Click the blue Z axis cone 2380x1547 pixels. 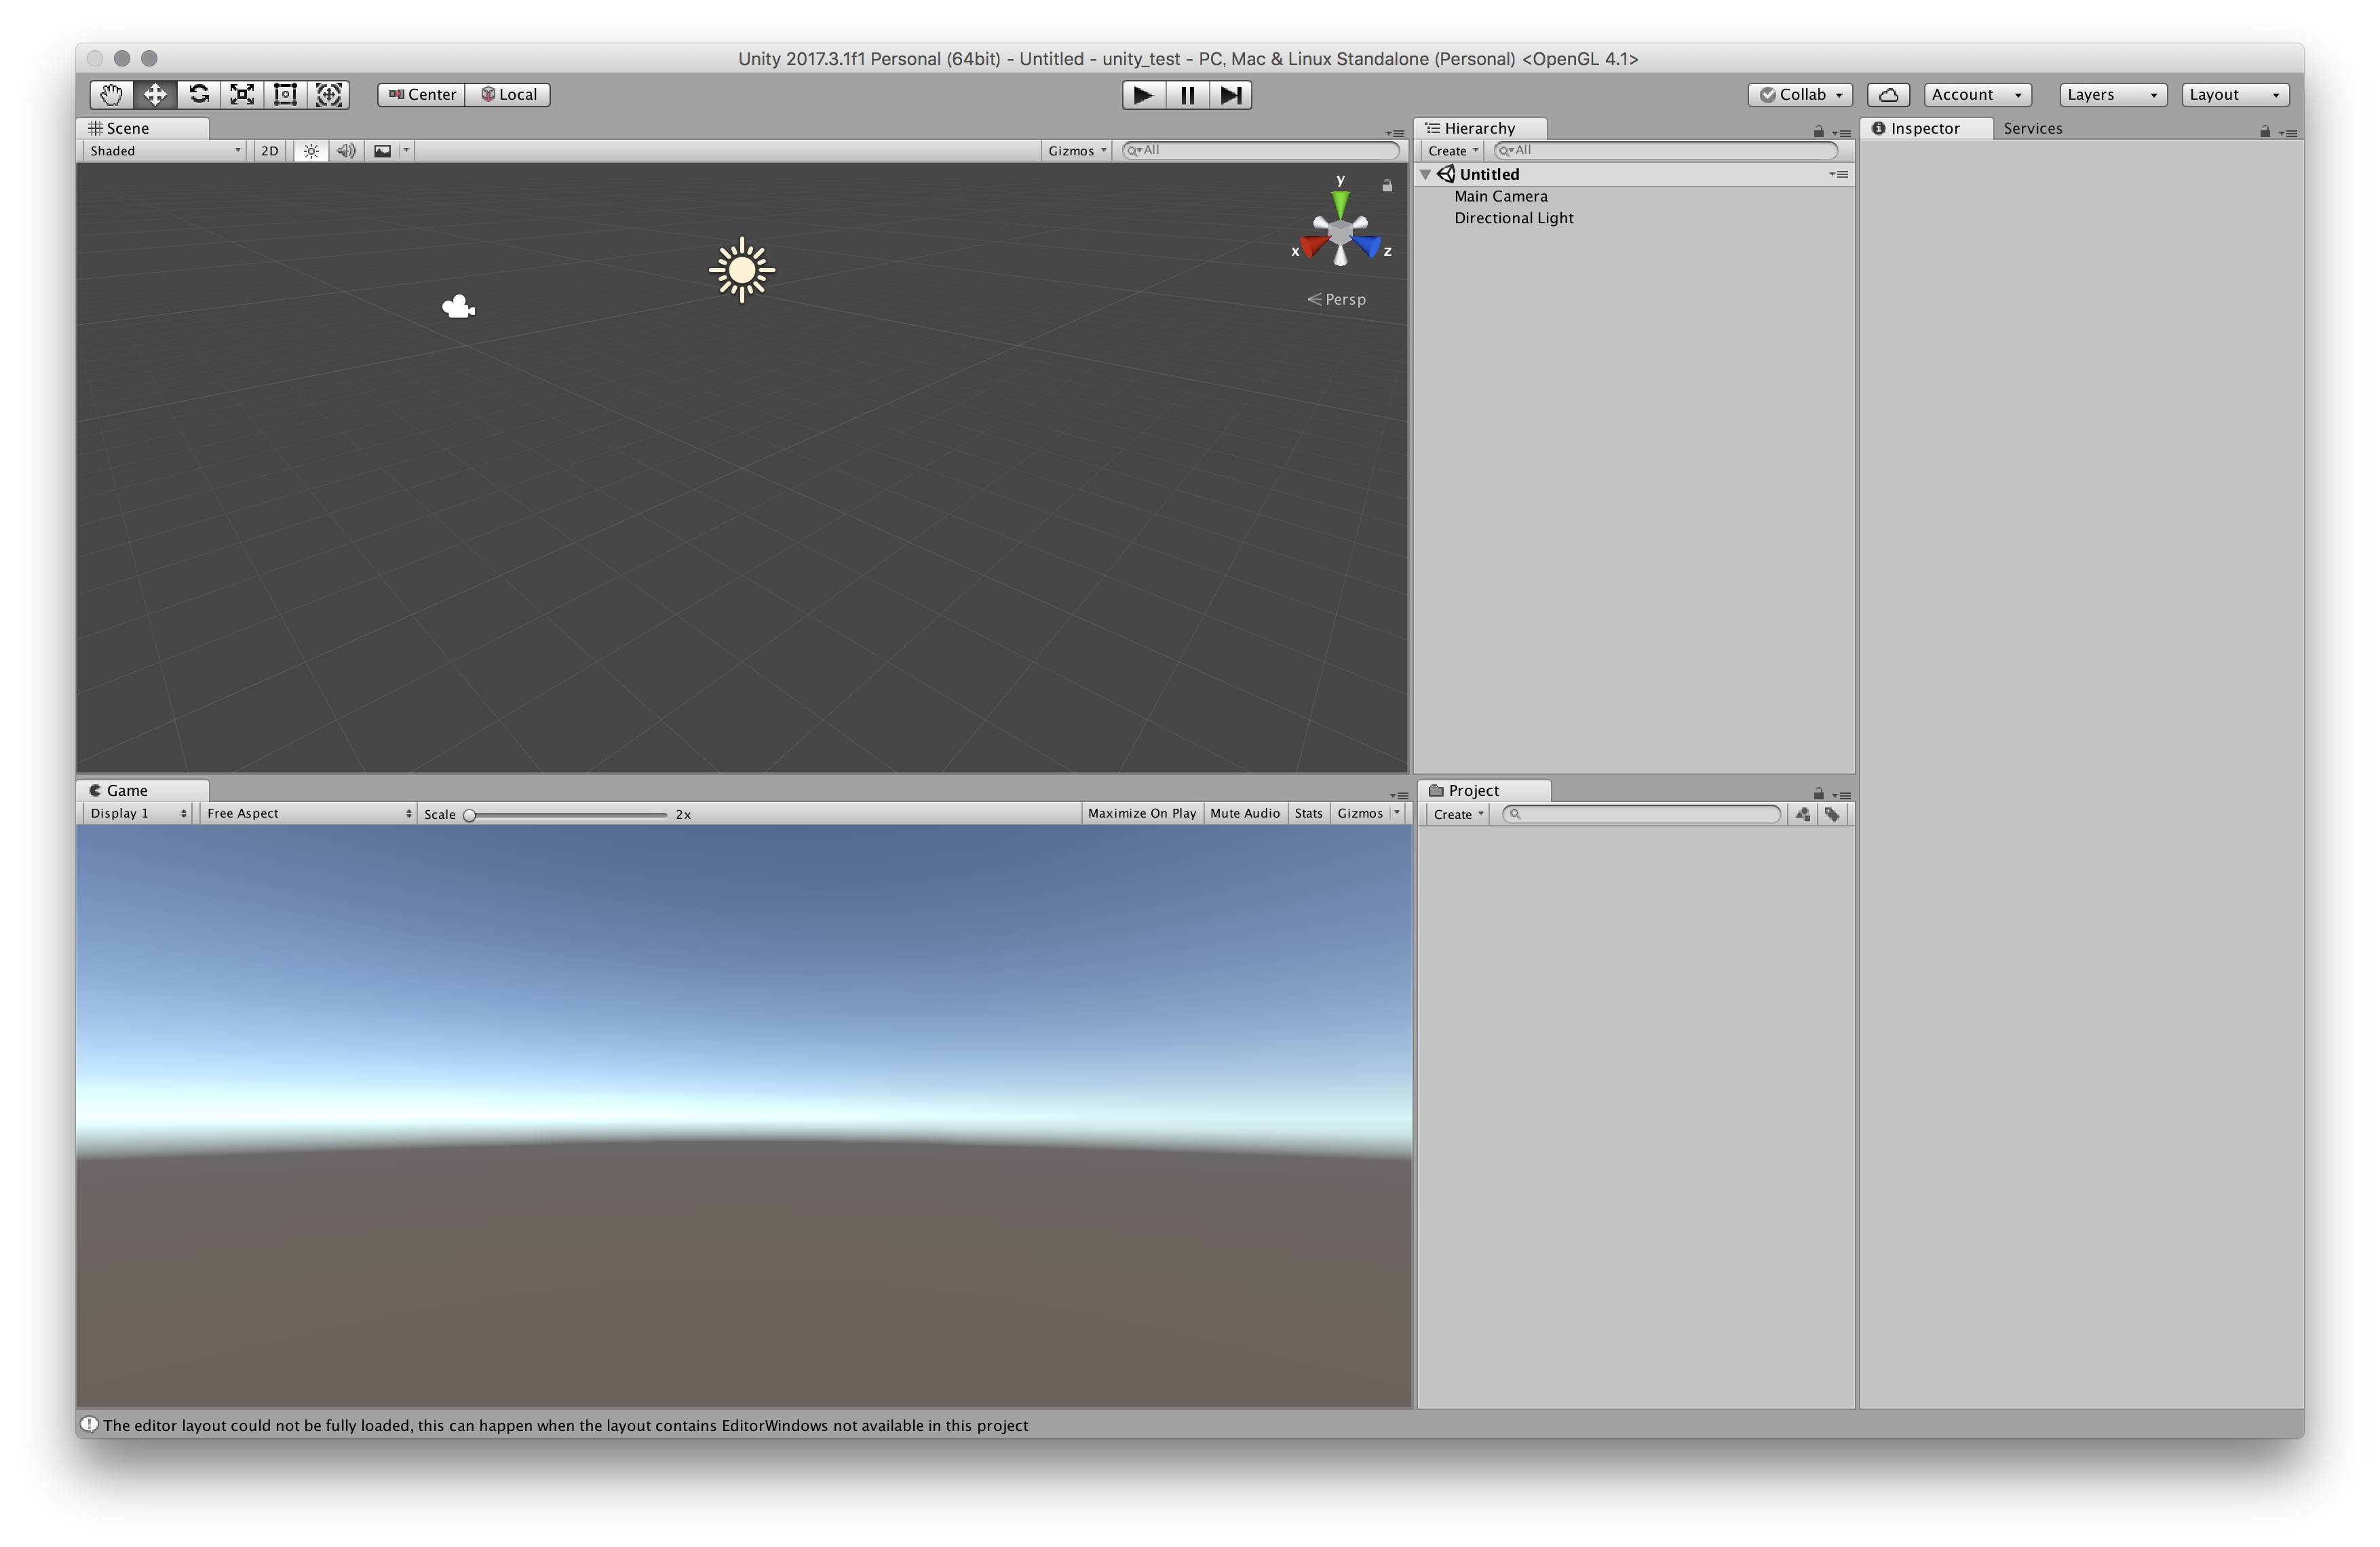tap(1367, 245)
